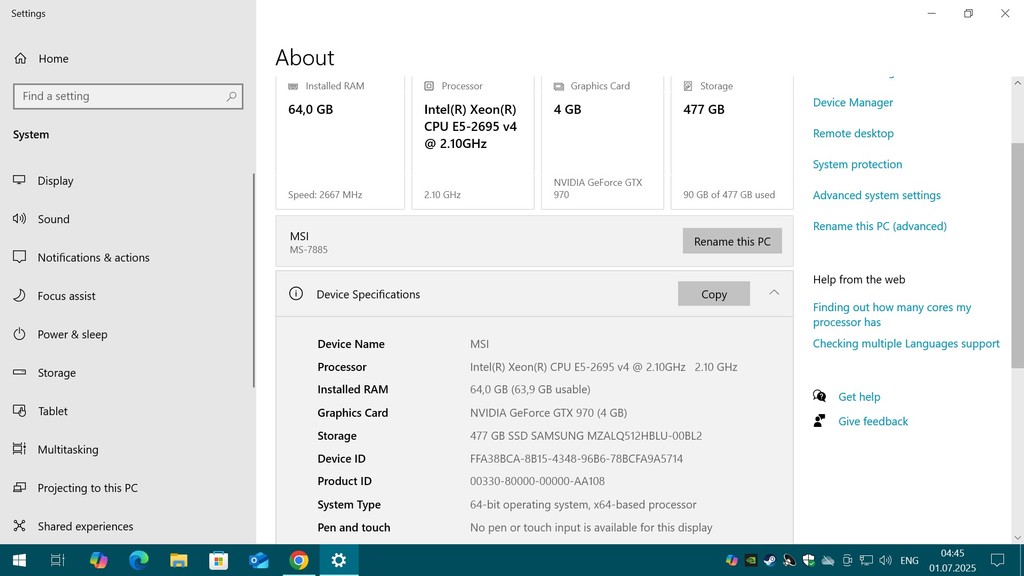The height and width of the screenshot is (576, 1024).
Task: Click the storage value '477 GB SSD SAMSUNG MZALQ512HBLU-00BL2'
Action: [586, 436]
